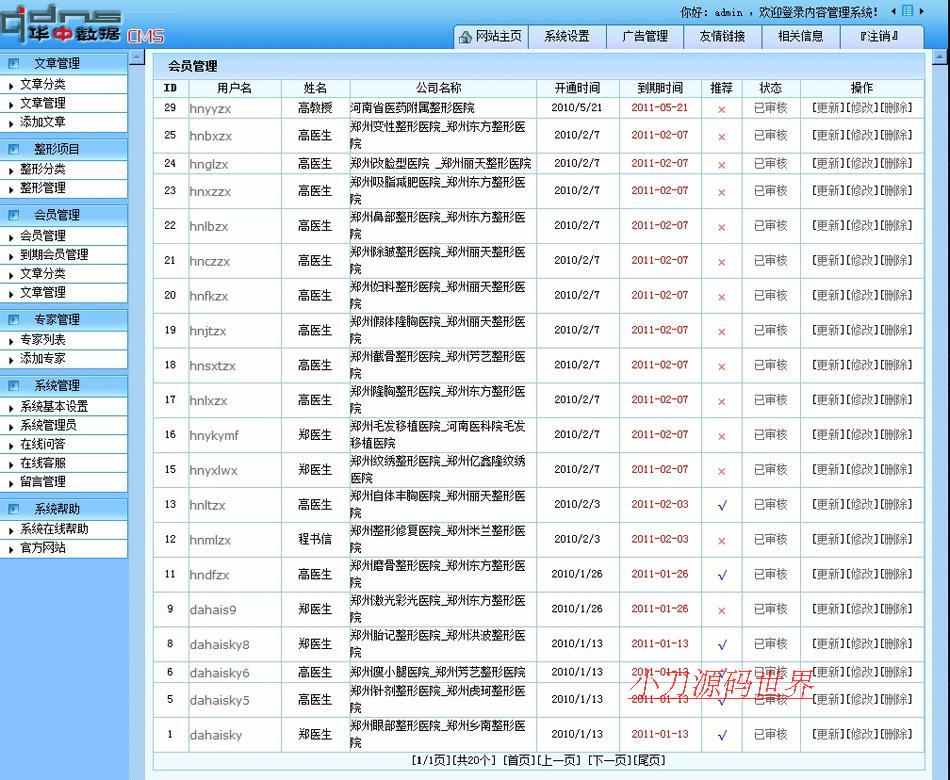Click the right arrow in the top-right header
This screenshot has width=950, height=780.
click(922, 12)
